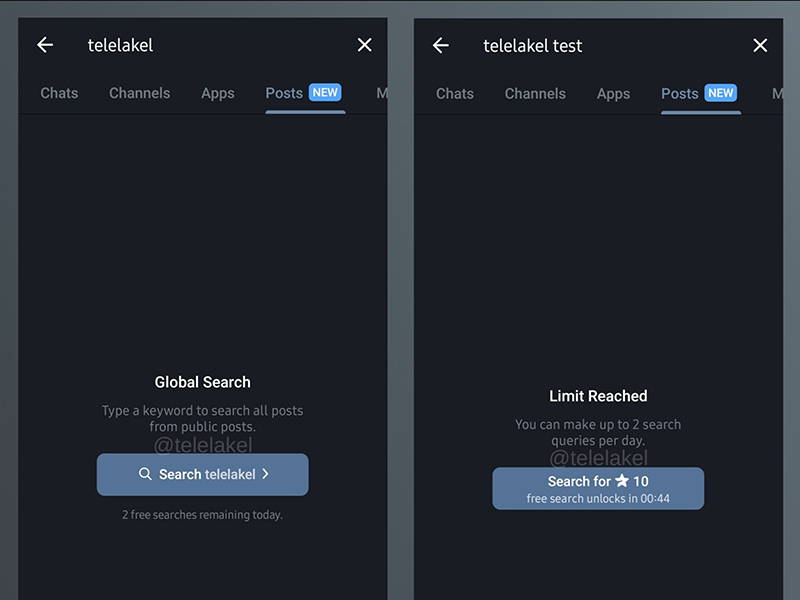The height and width of the screenshot is (600, 800).
Task: Select Posts tab on the Global Search screen
Action: 284,93
